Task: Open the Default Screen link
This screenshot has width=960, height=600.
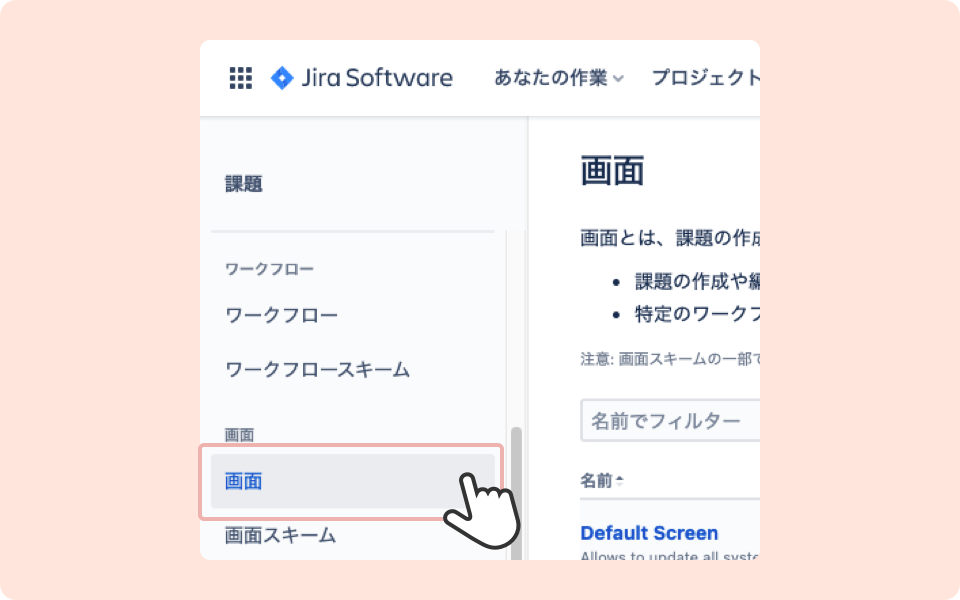Action: point(649,533)
